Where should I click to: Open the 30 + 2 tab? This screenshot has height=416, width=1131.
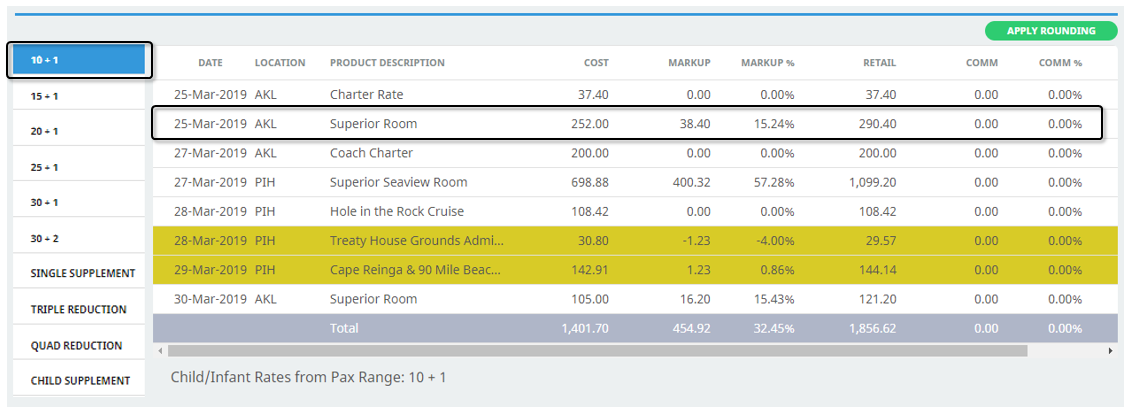pos(79,238)
